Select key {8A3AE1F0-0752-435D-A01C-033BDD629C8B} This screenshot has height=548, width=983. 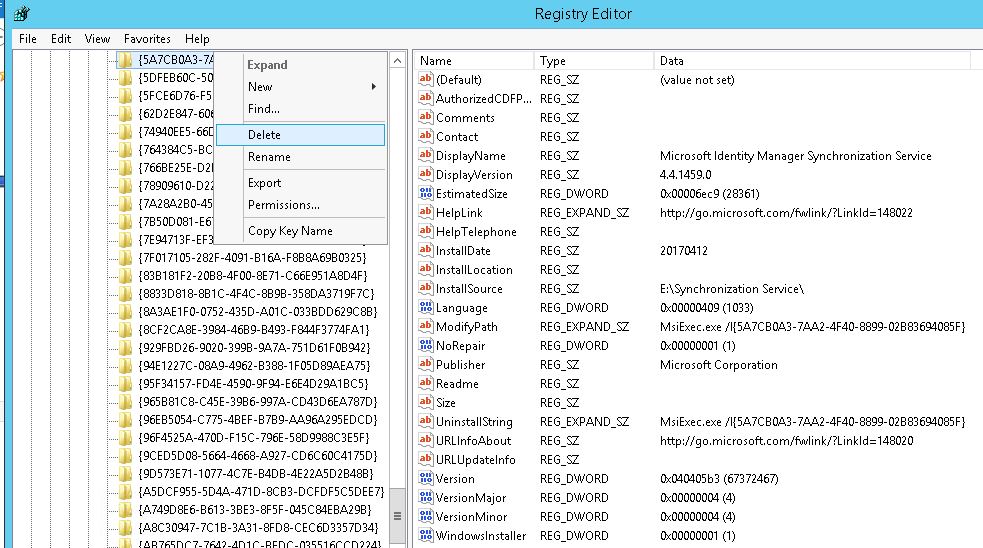pyautogui.click(x=258, y=312)
